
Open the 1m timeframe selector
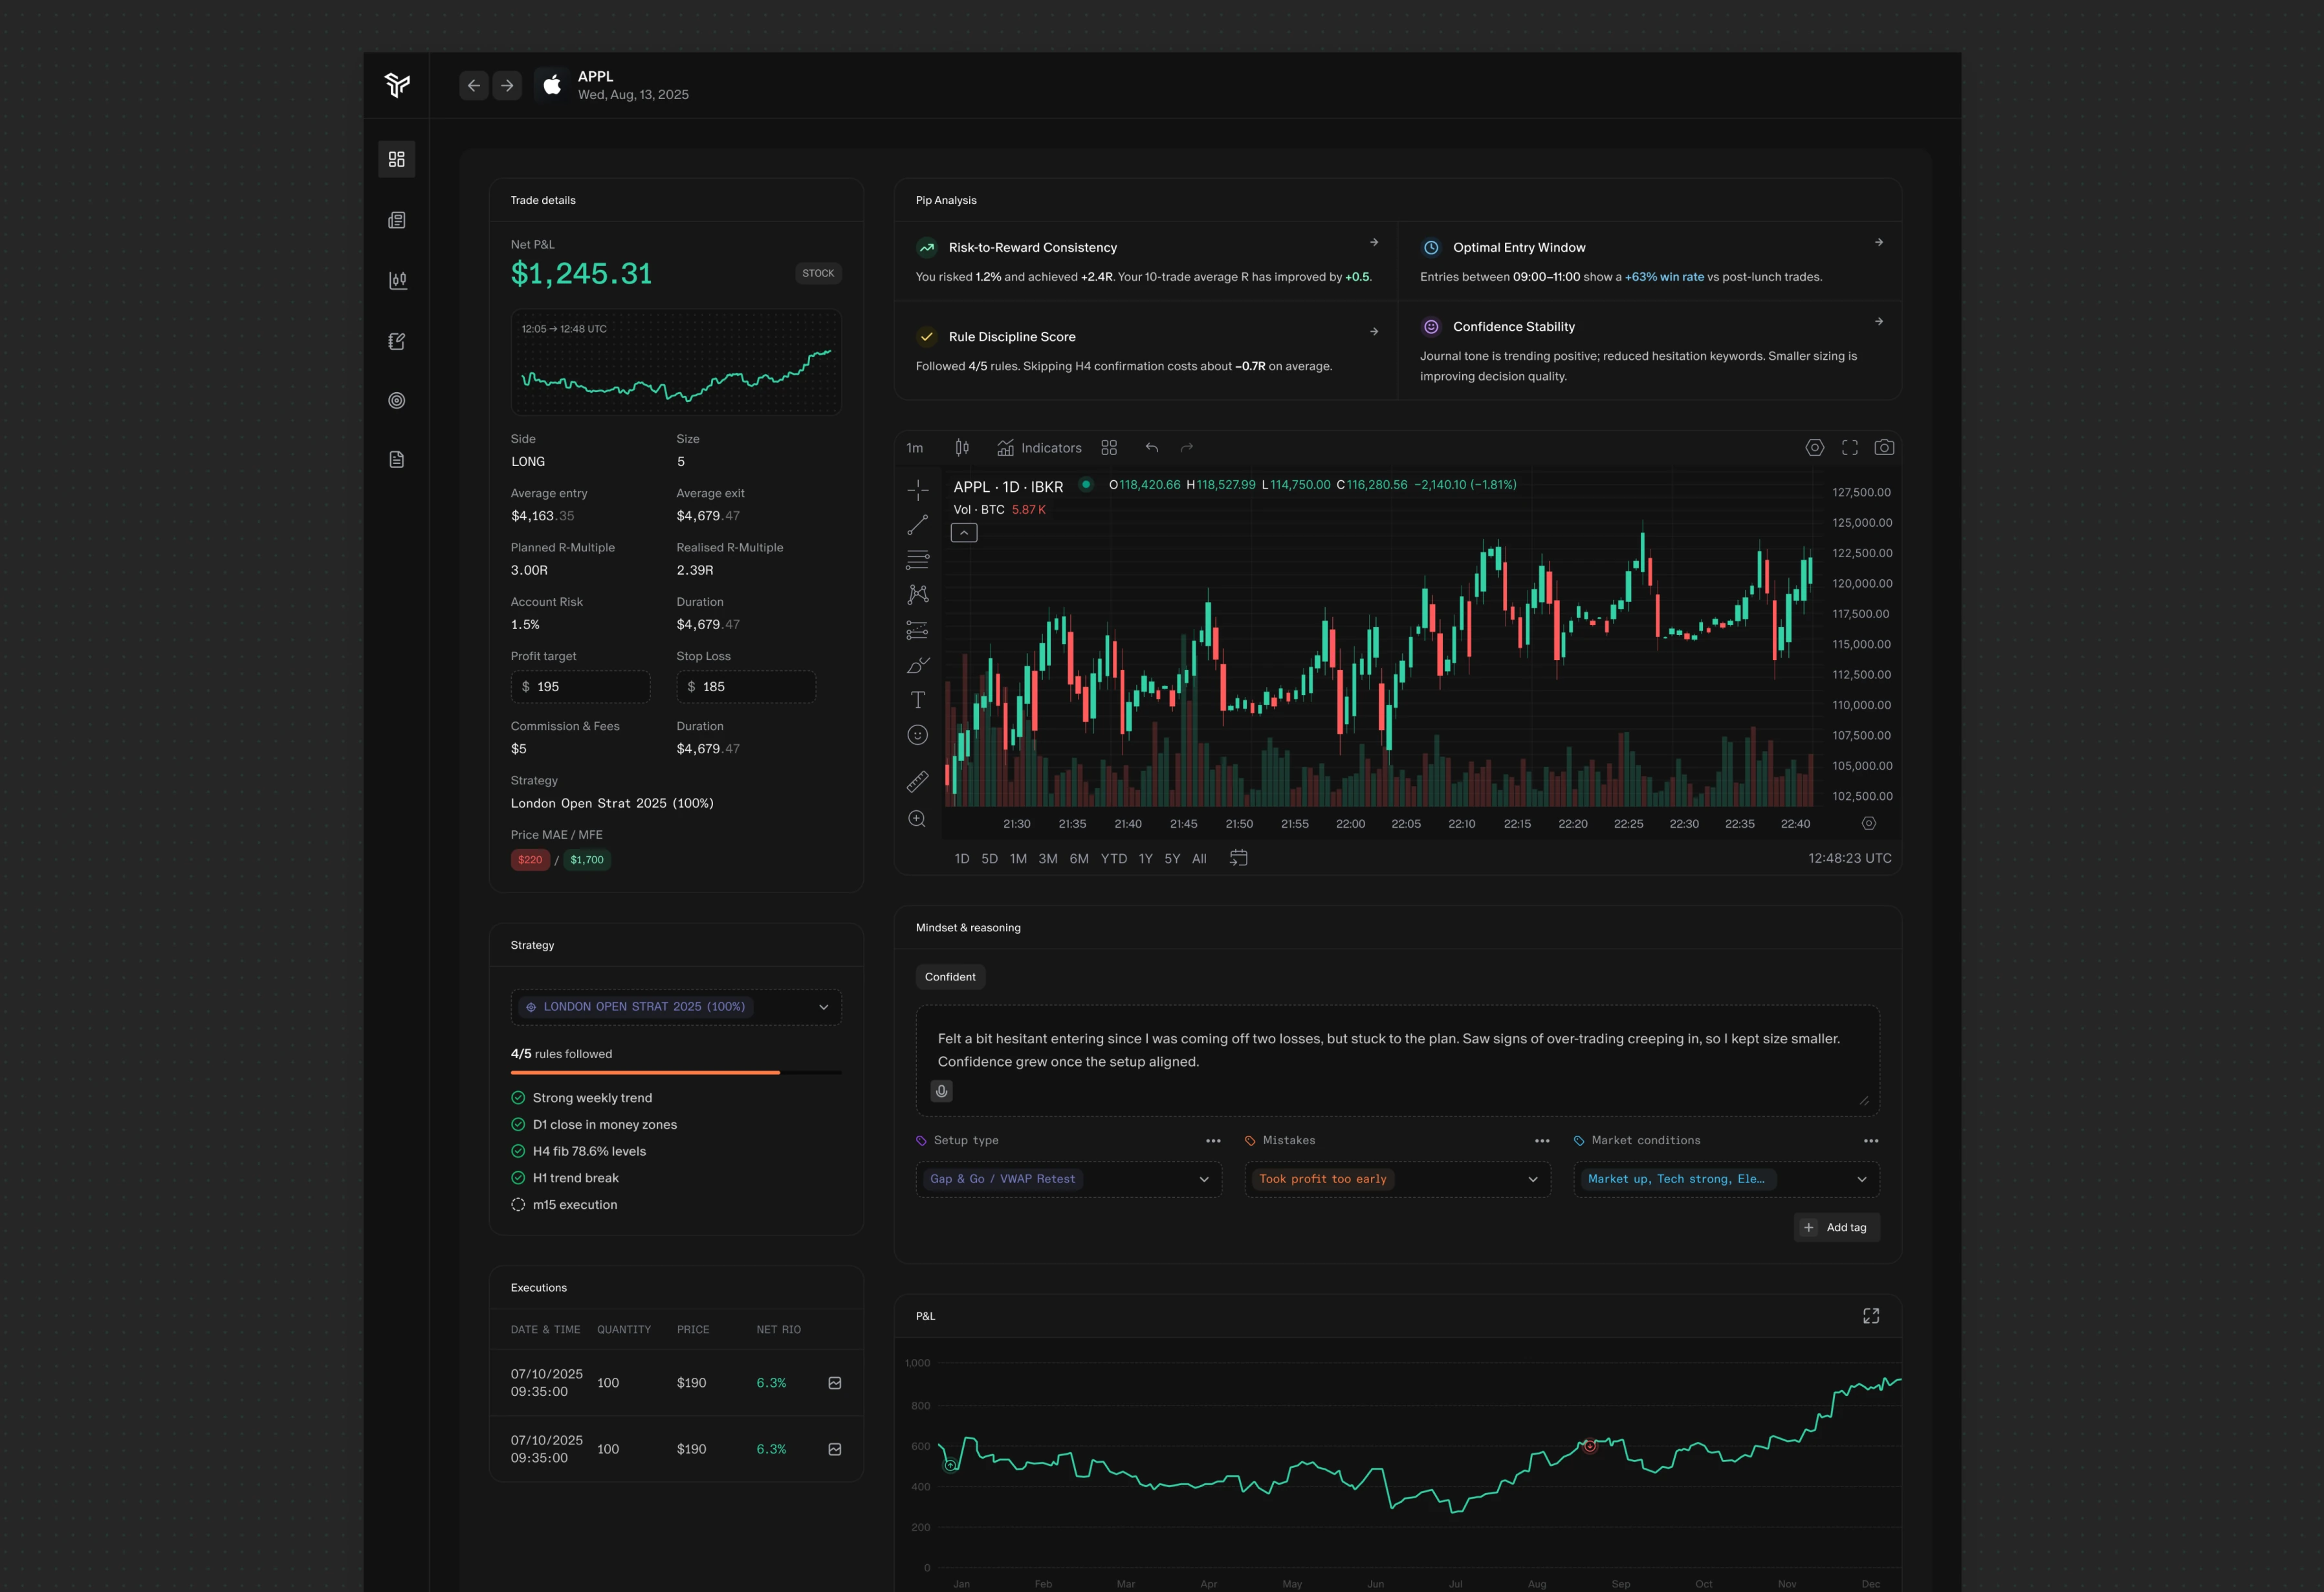click(x=915, y=448)
